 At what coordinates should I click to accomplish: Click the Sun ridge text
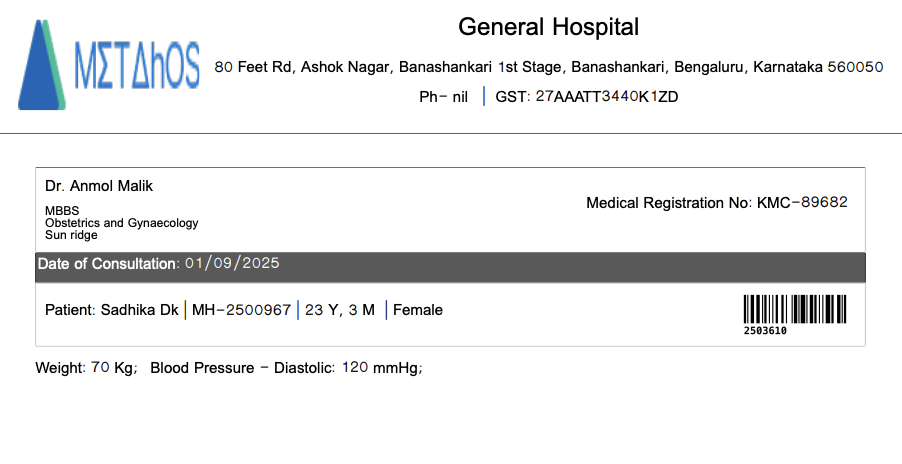72,235
